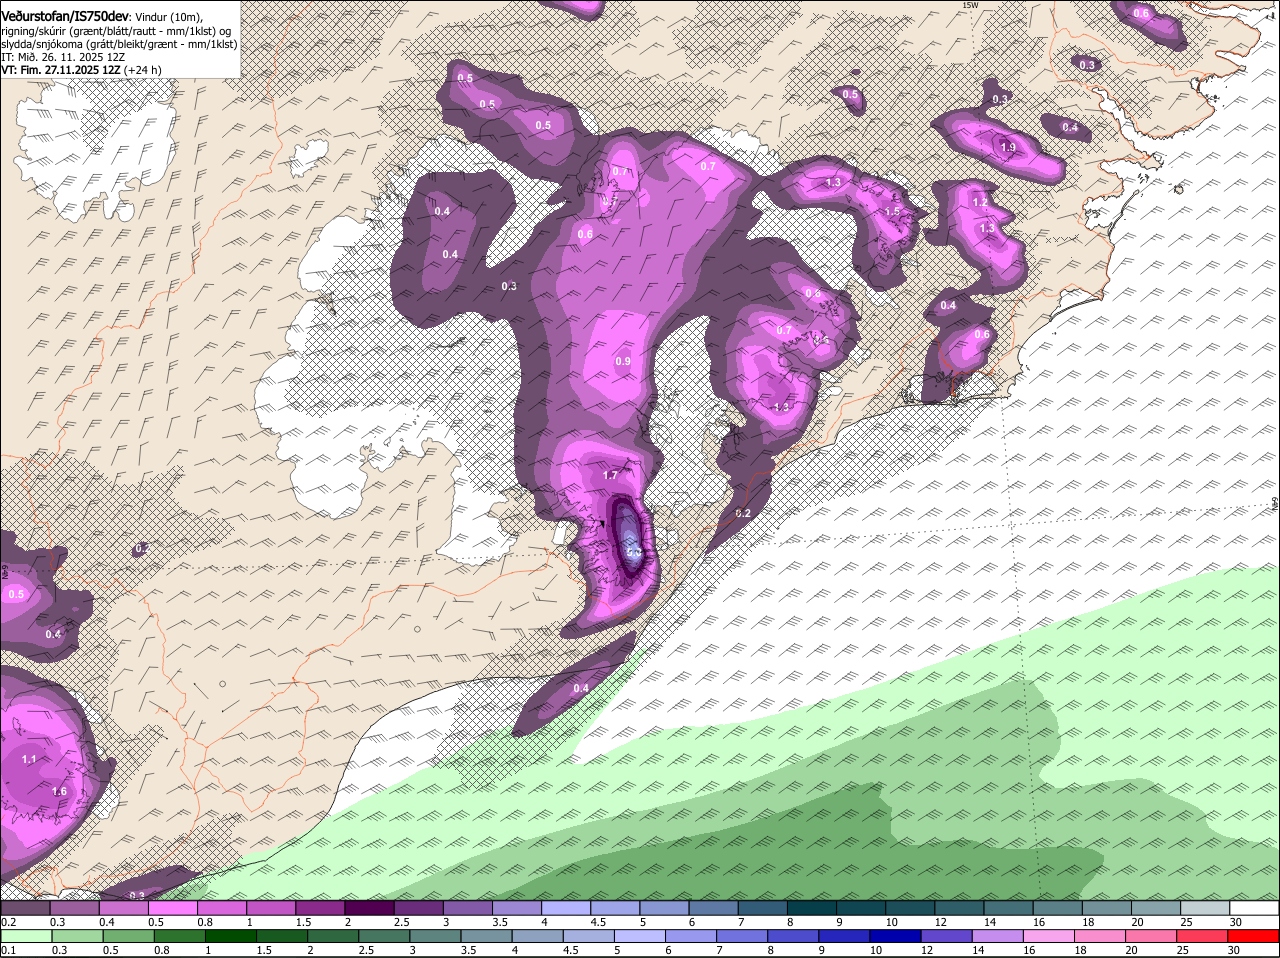Screen dimensions: 1280x958
Task: Select light grey upper legend swatch labeled 25
Action: coord(1205,908)
